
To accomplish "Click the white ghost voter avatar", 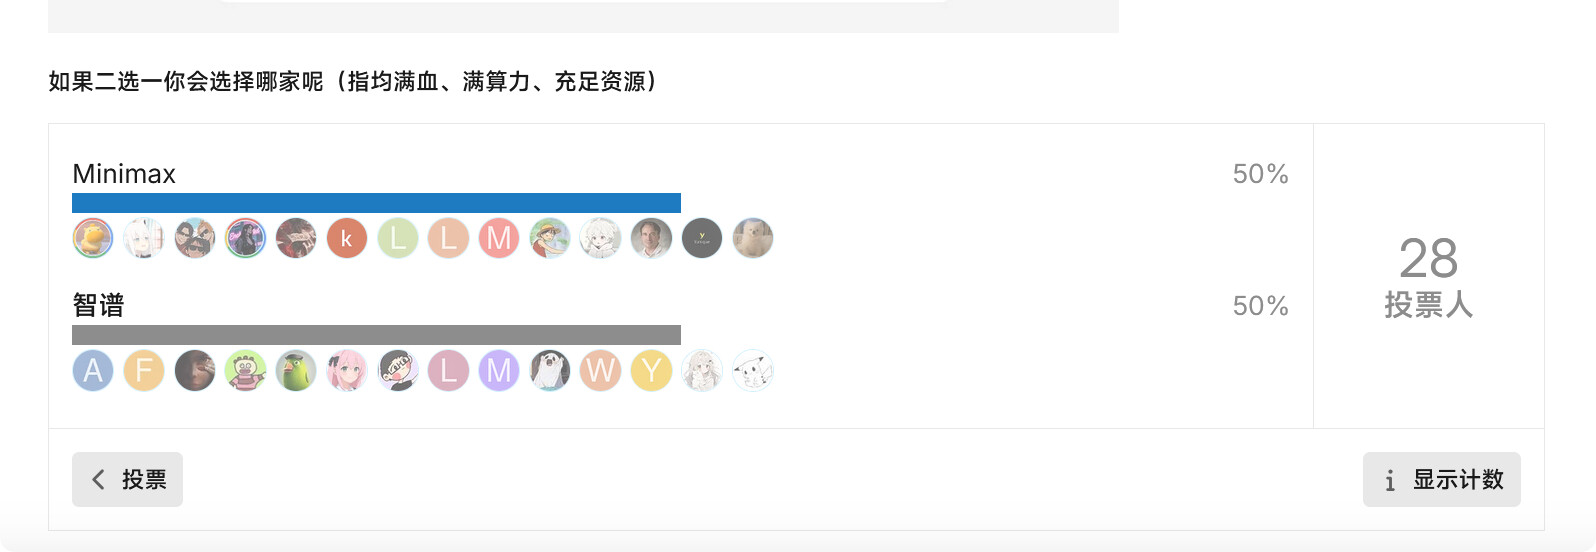I will (x=550, y=371).
